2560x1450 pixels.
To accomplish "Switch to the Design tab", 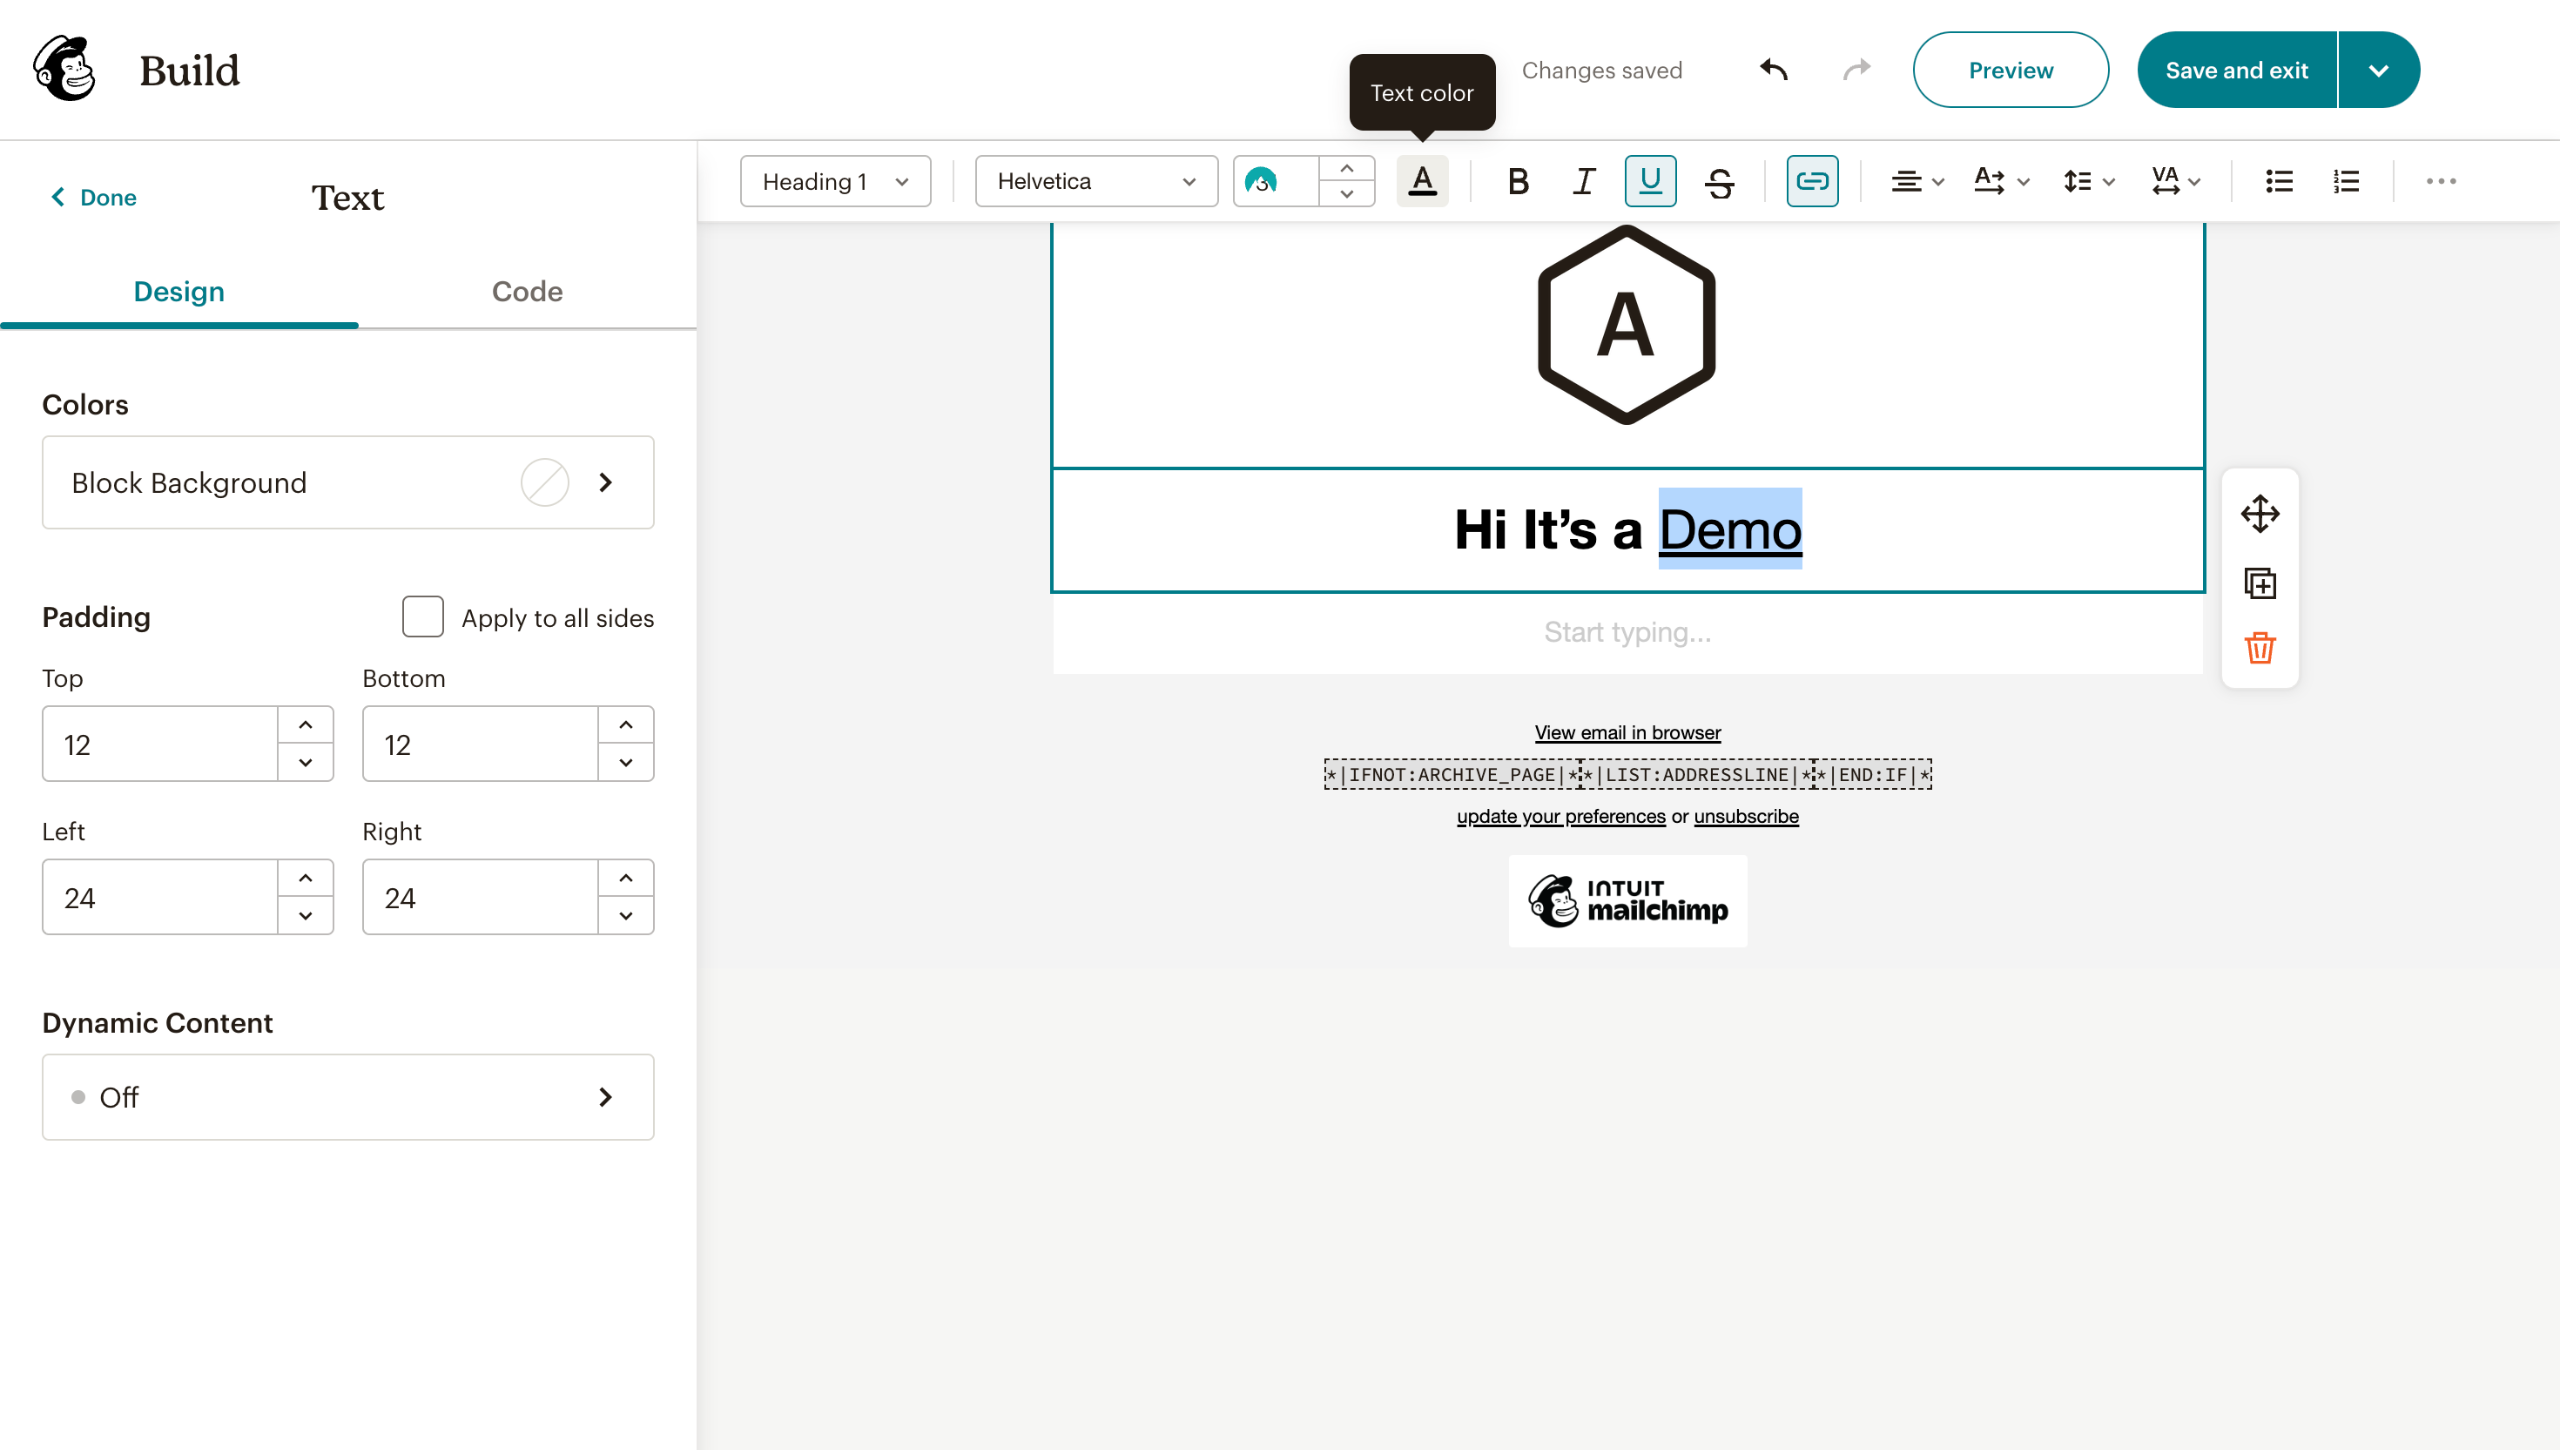I will click(x=179, y=291).
